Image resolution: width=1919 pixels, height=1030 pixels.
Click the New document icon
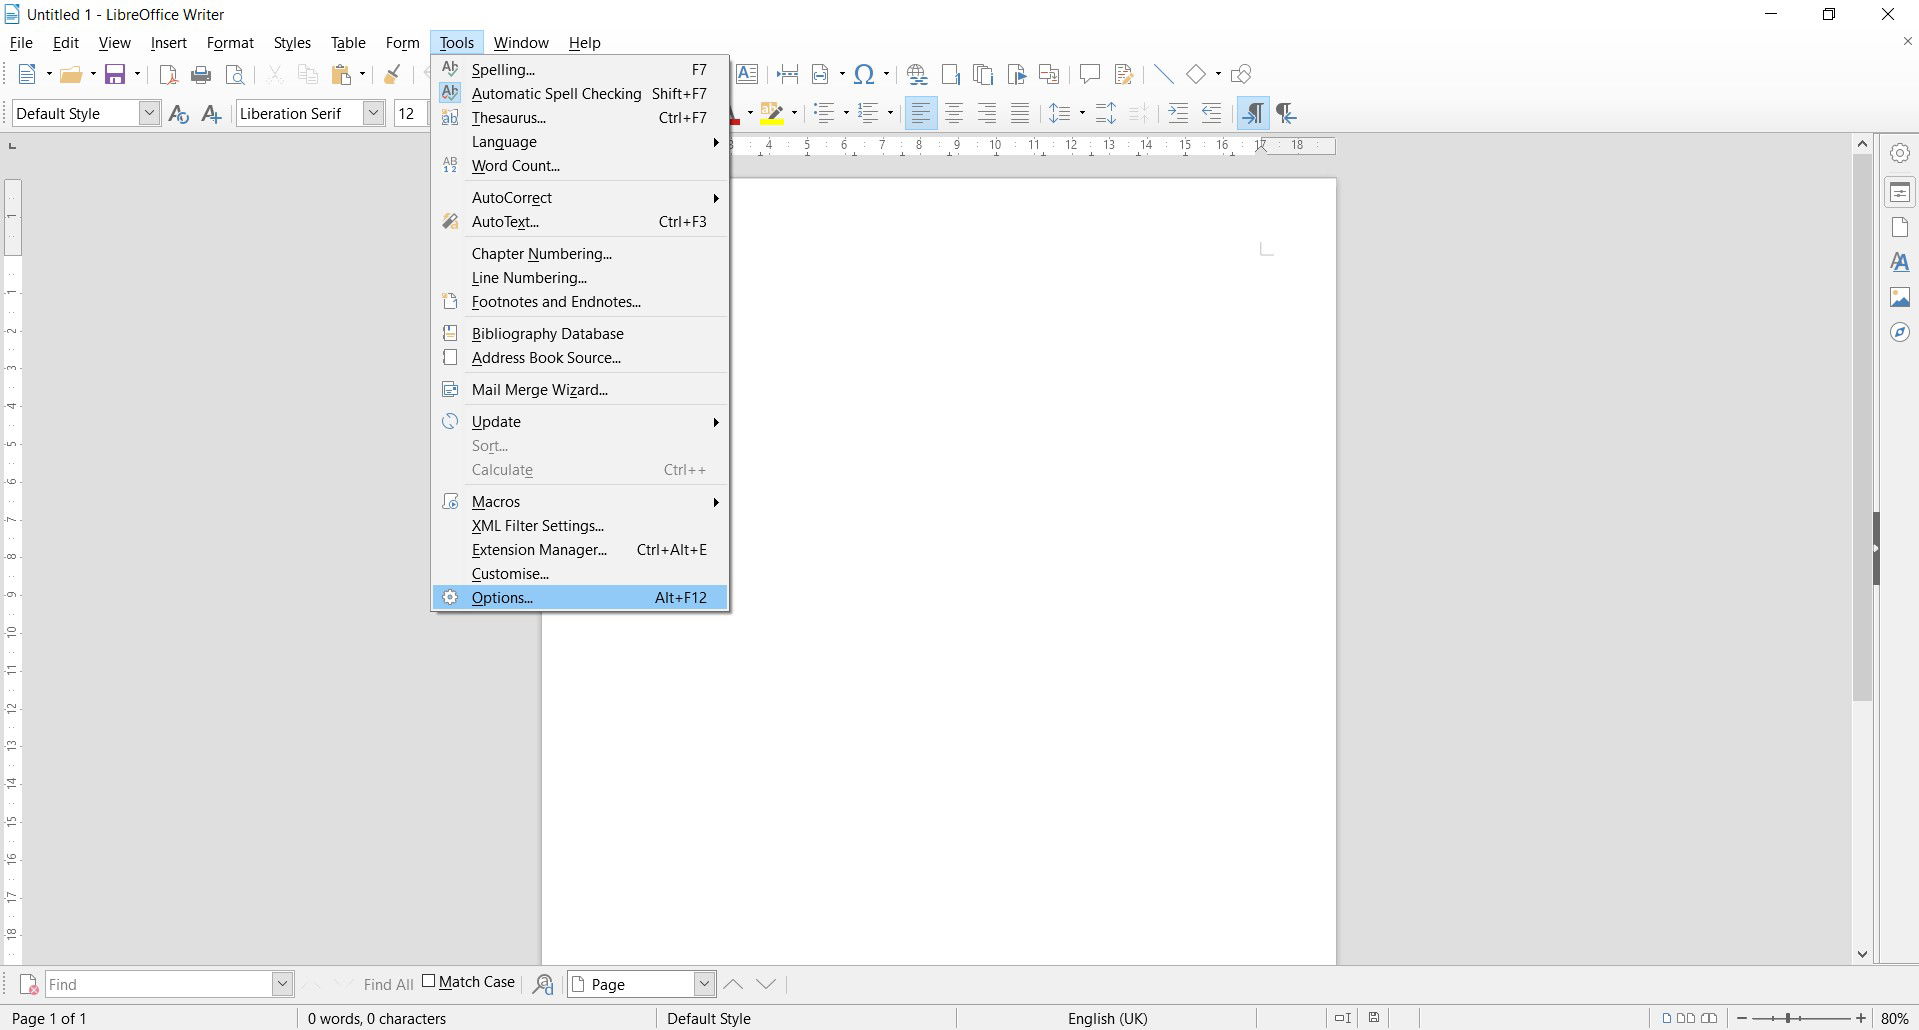click(x=28, y=74)
